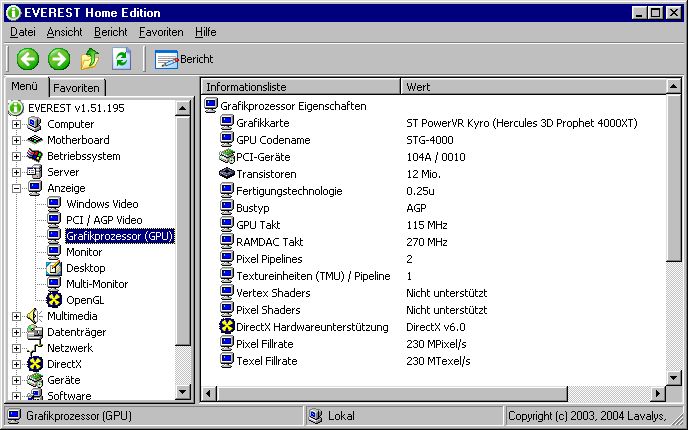Click the info list vertical scroll-down arrow
This screenshot has width=688, height=430.
tap(674, 378)
